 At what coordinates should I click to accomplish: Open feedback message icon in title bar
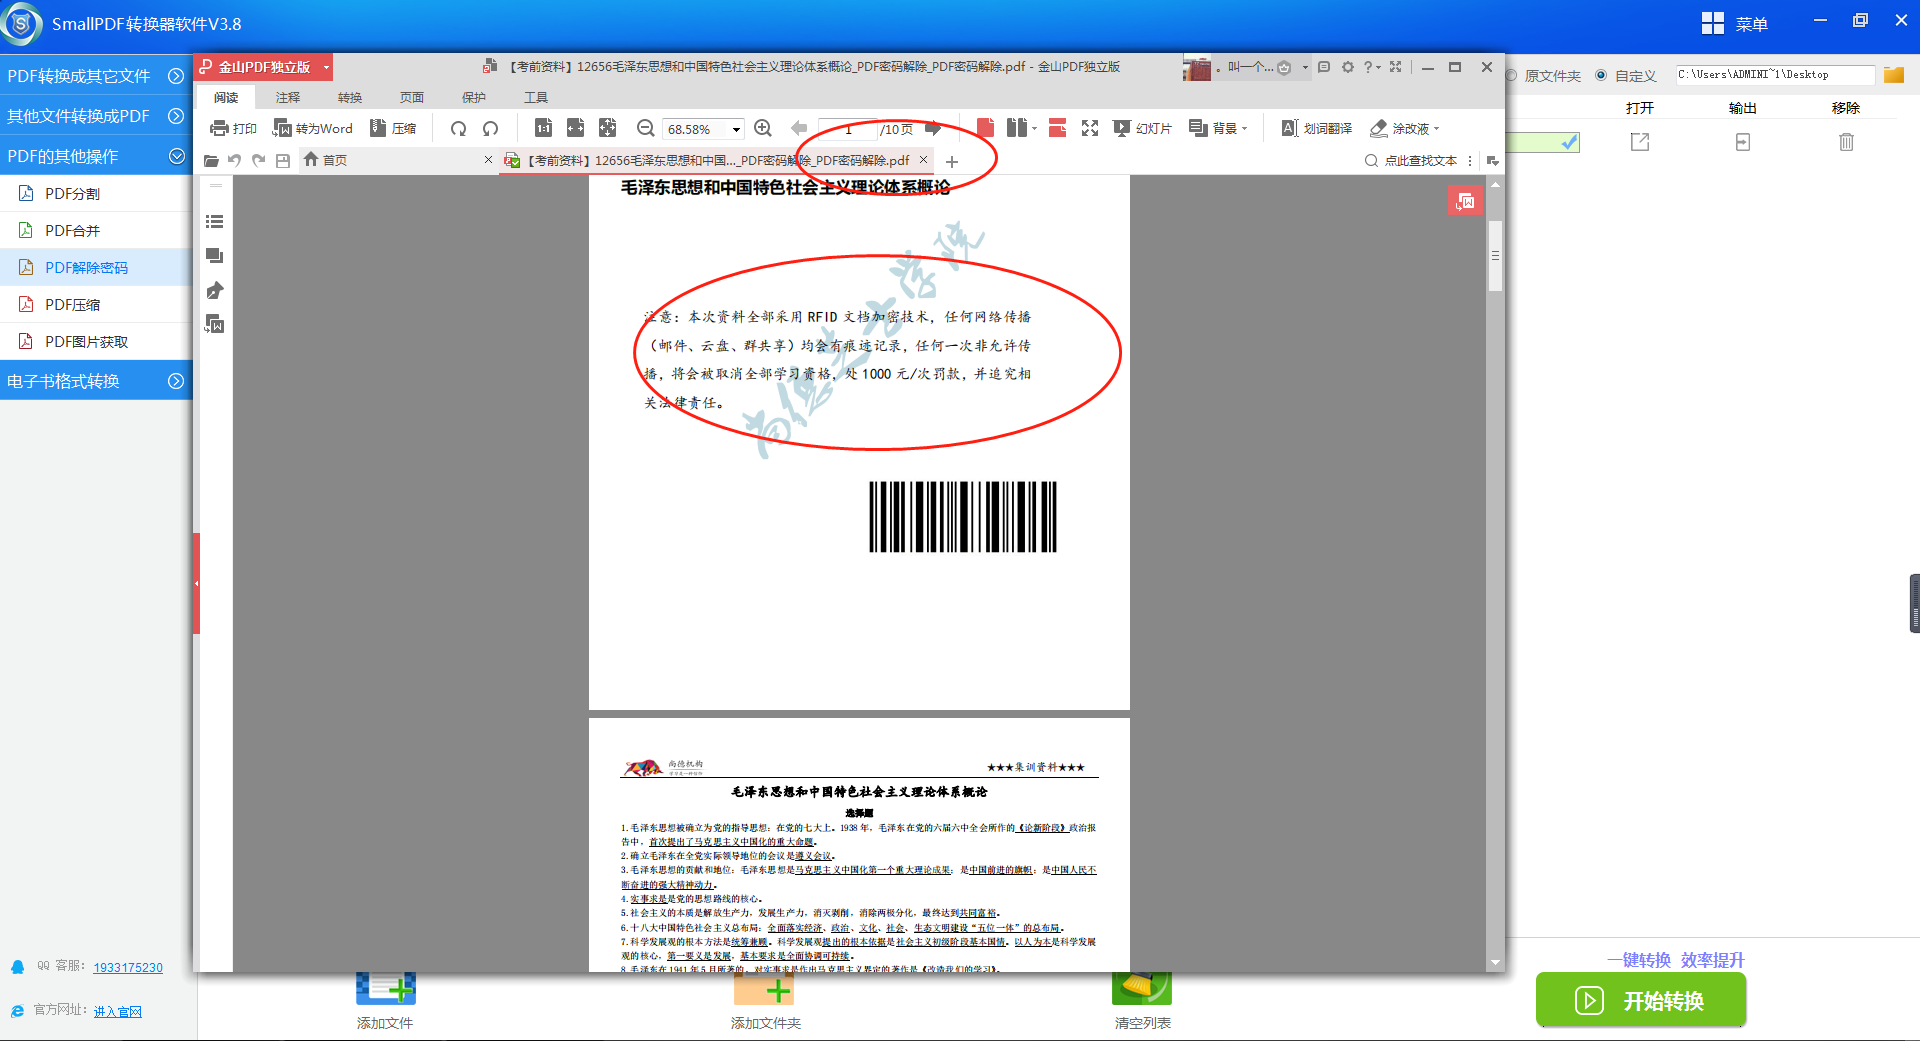(x=1324, y=67)
